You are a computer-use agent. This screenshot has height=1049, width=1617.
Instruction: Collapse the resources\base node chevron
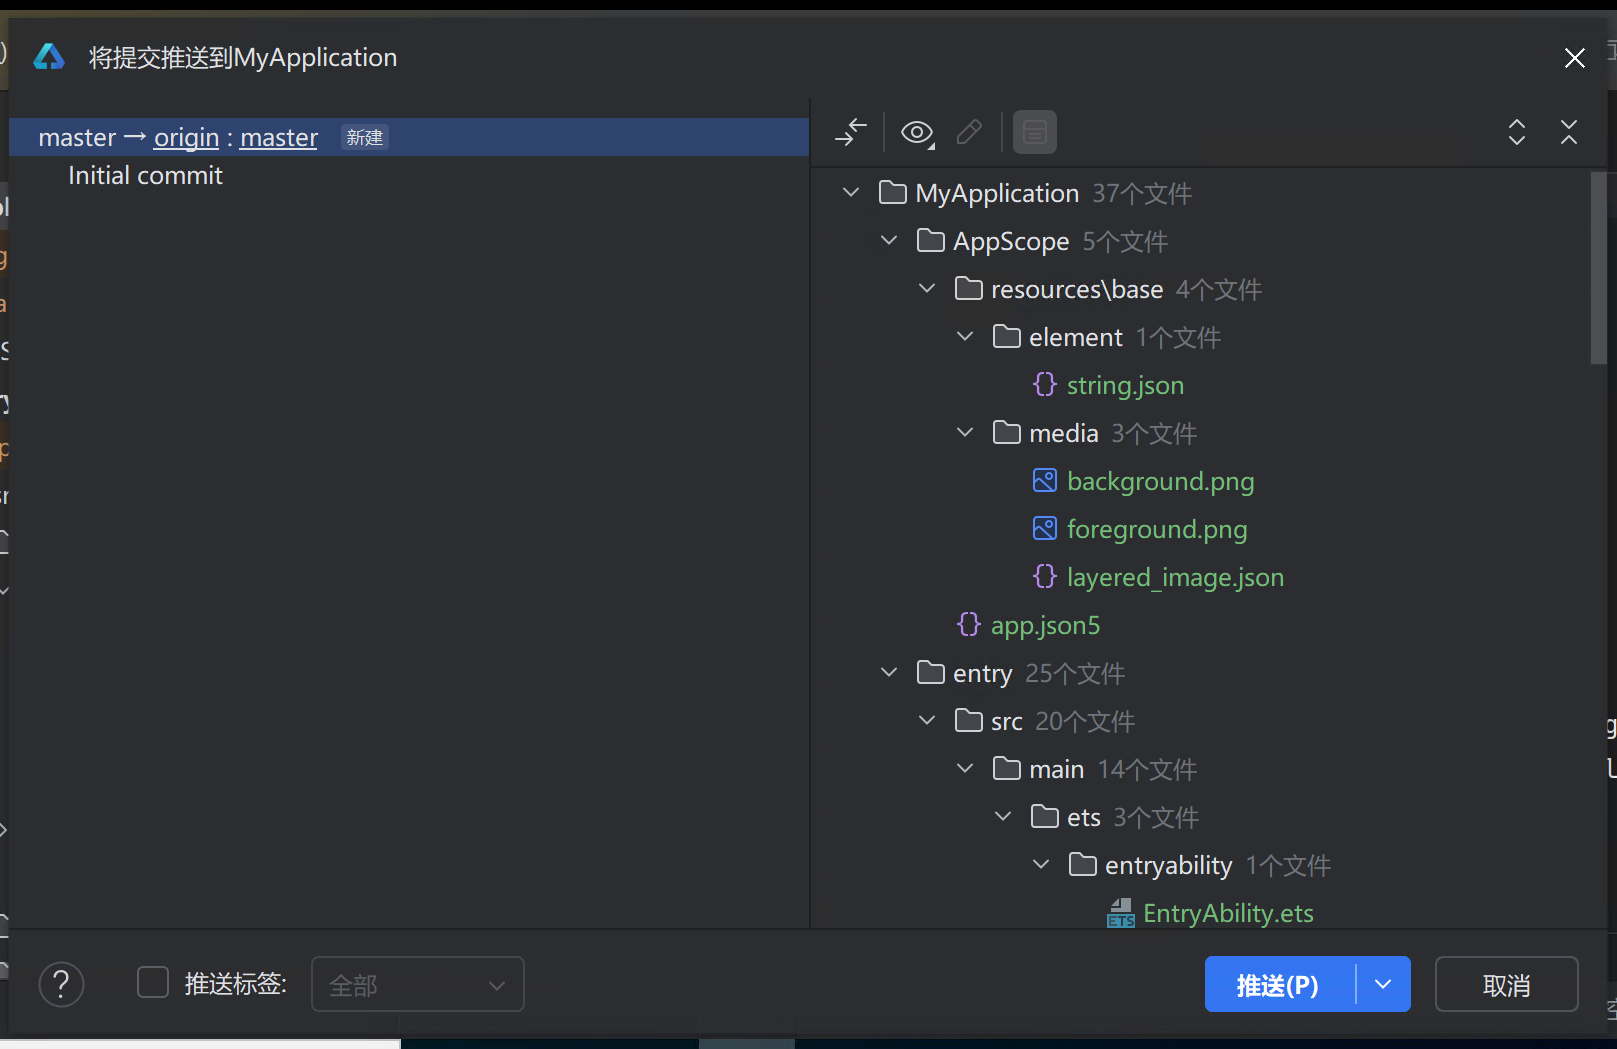point(927,288)
